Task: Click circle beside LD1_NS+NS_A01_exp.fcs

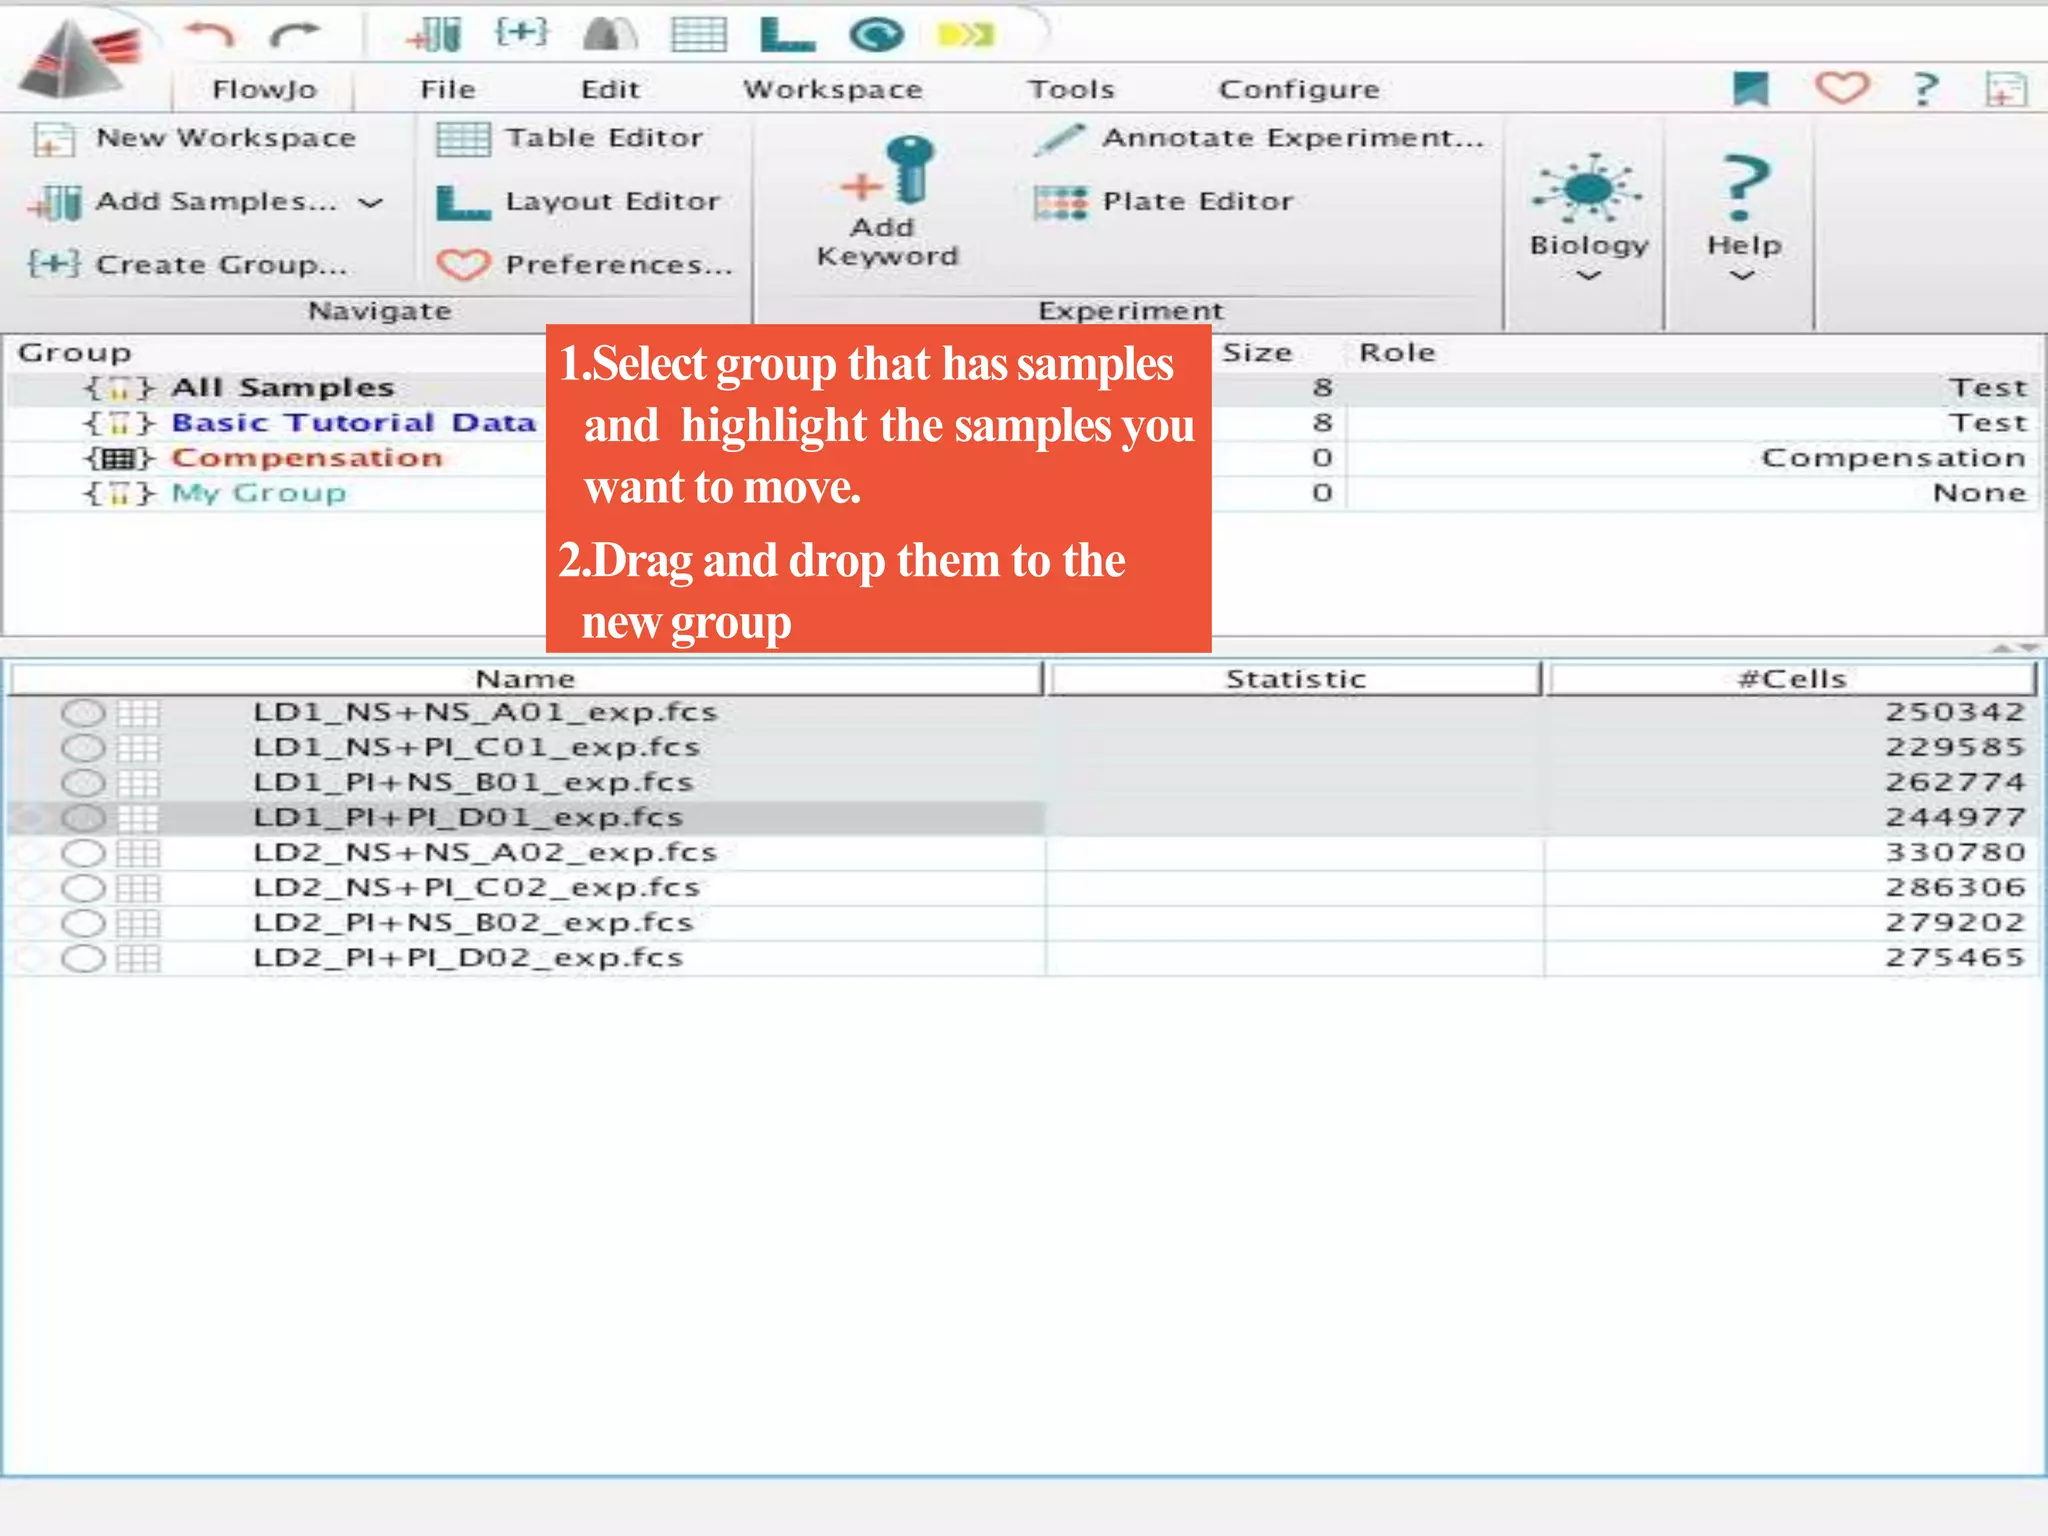Action: [83, 713]
